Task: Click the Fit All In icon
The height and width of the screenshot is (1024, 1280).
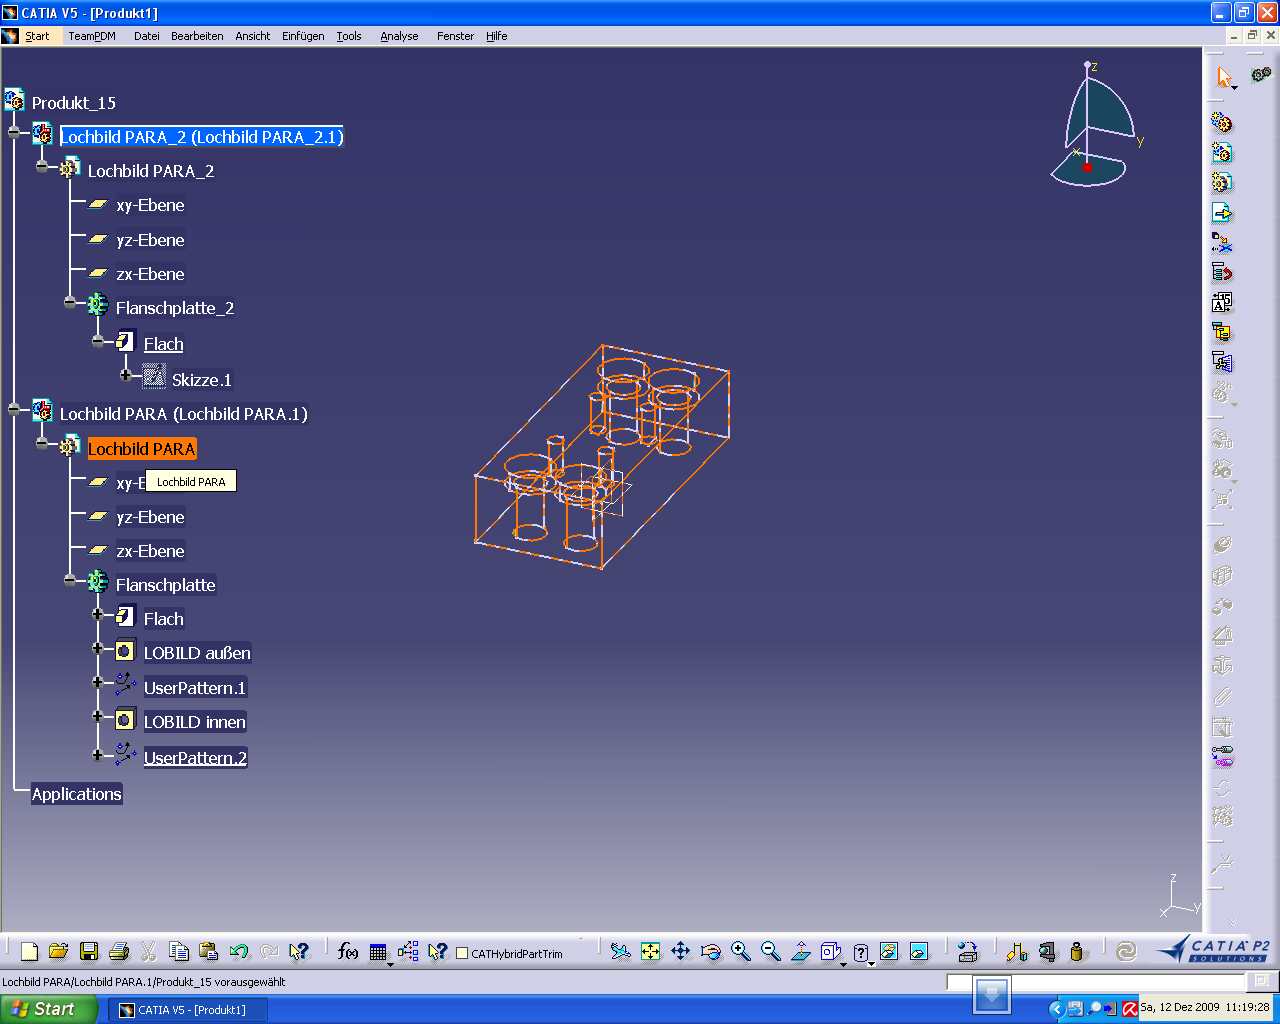Action: pos(650,952)
